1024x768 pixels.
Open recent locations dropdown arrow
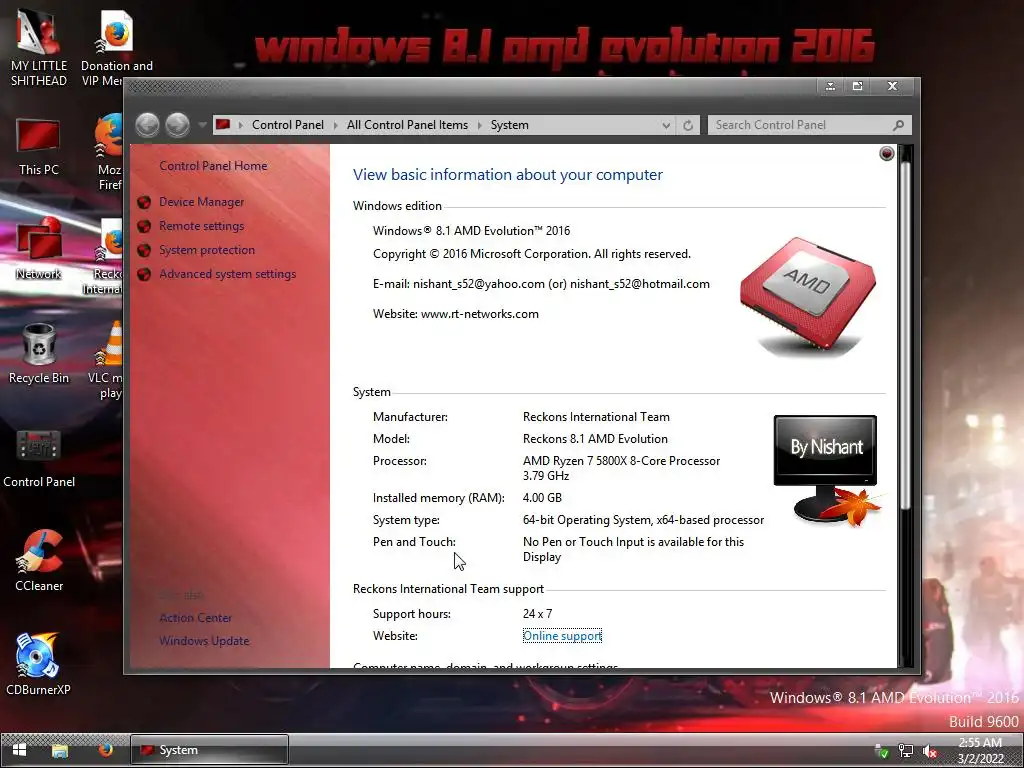[202, 125]
